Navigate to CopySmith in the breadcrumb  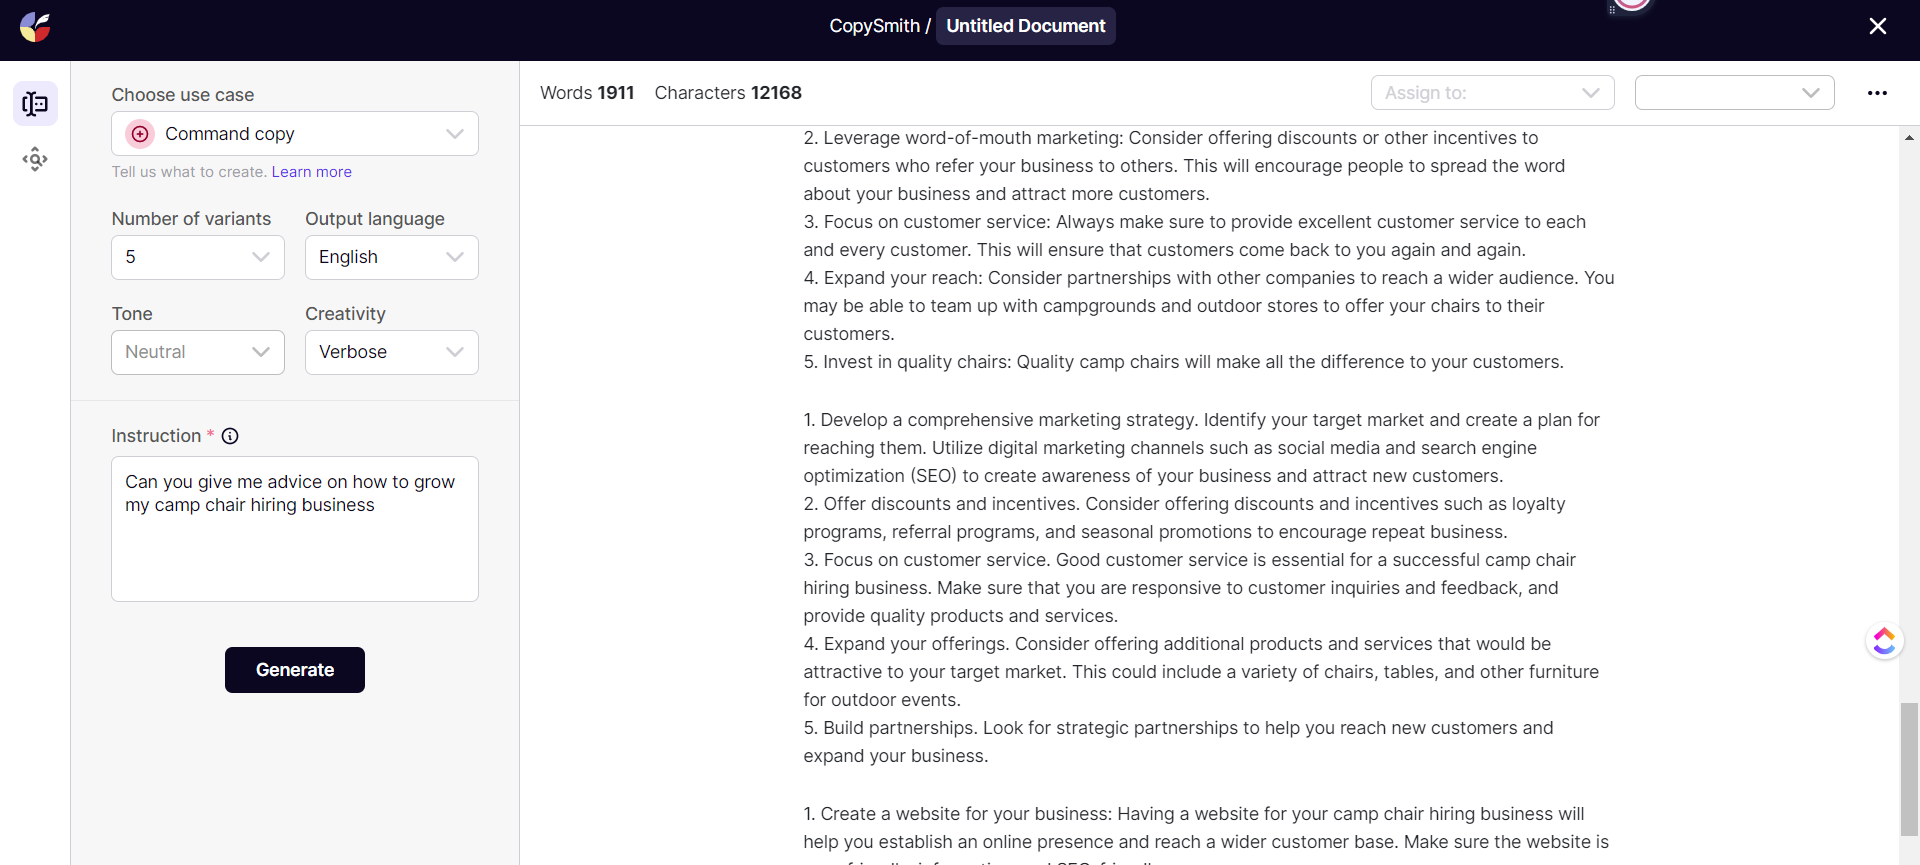pos(874,26)
